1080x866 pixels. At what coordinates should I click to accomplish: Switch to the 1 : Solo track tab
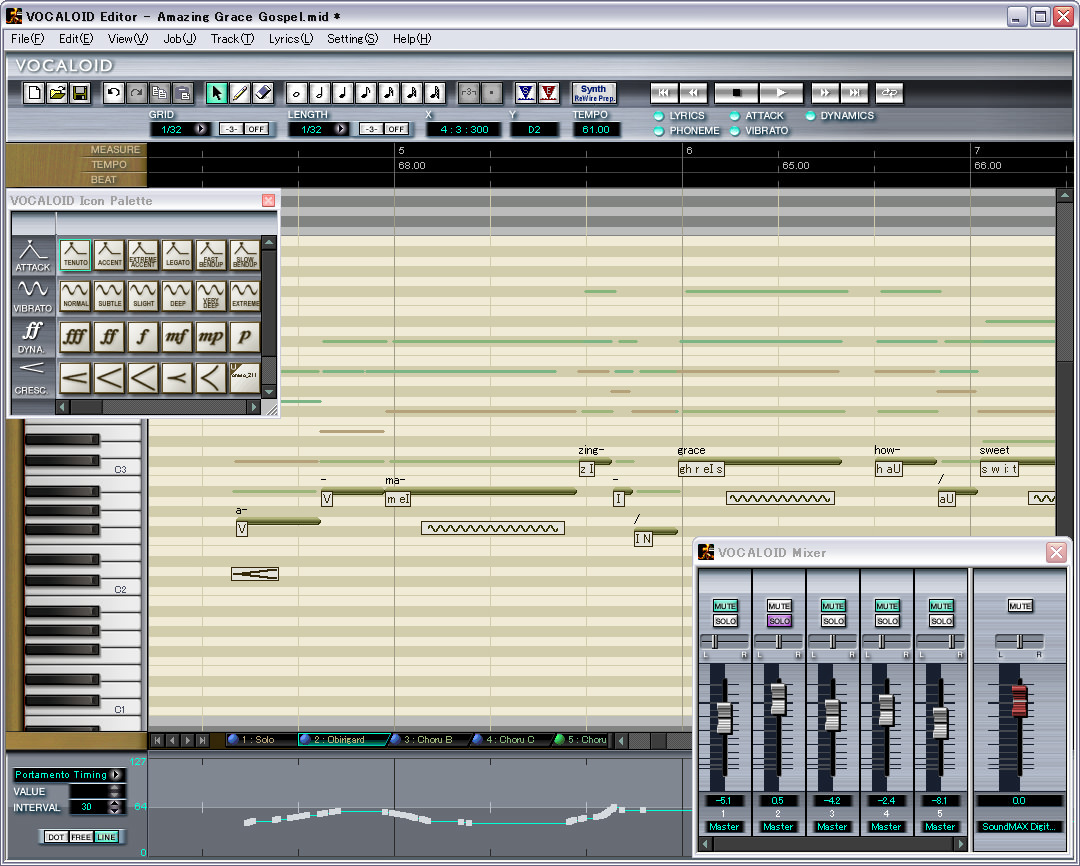pyautogui.click(x=259, y=740)
